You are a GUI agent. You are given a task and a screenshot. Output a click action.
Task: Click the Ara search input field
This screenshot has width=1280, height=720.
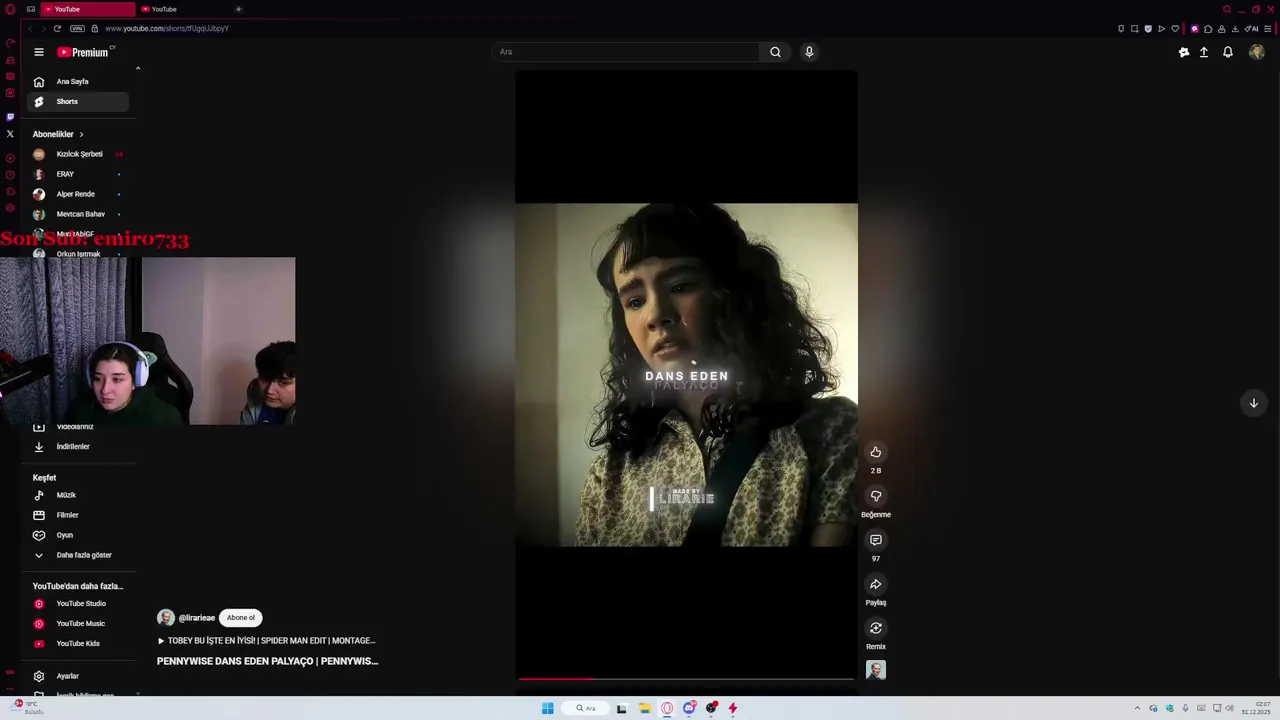point(626,52)
